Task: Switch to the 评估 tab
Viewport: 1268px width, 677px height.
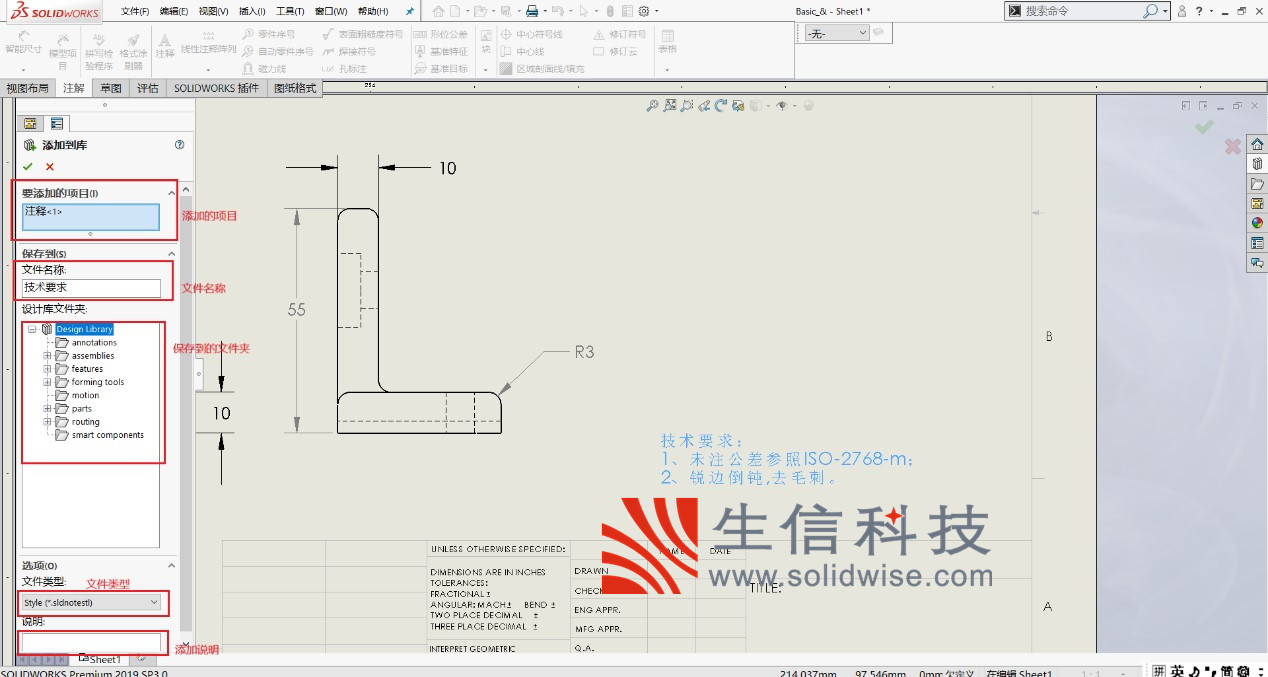Action: click(x=148, y=88)
